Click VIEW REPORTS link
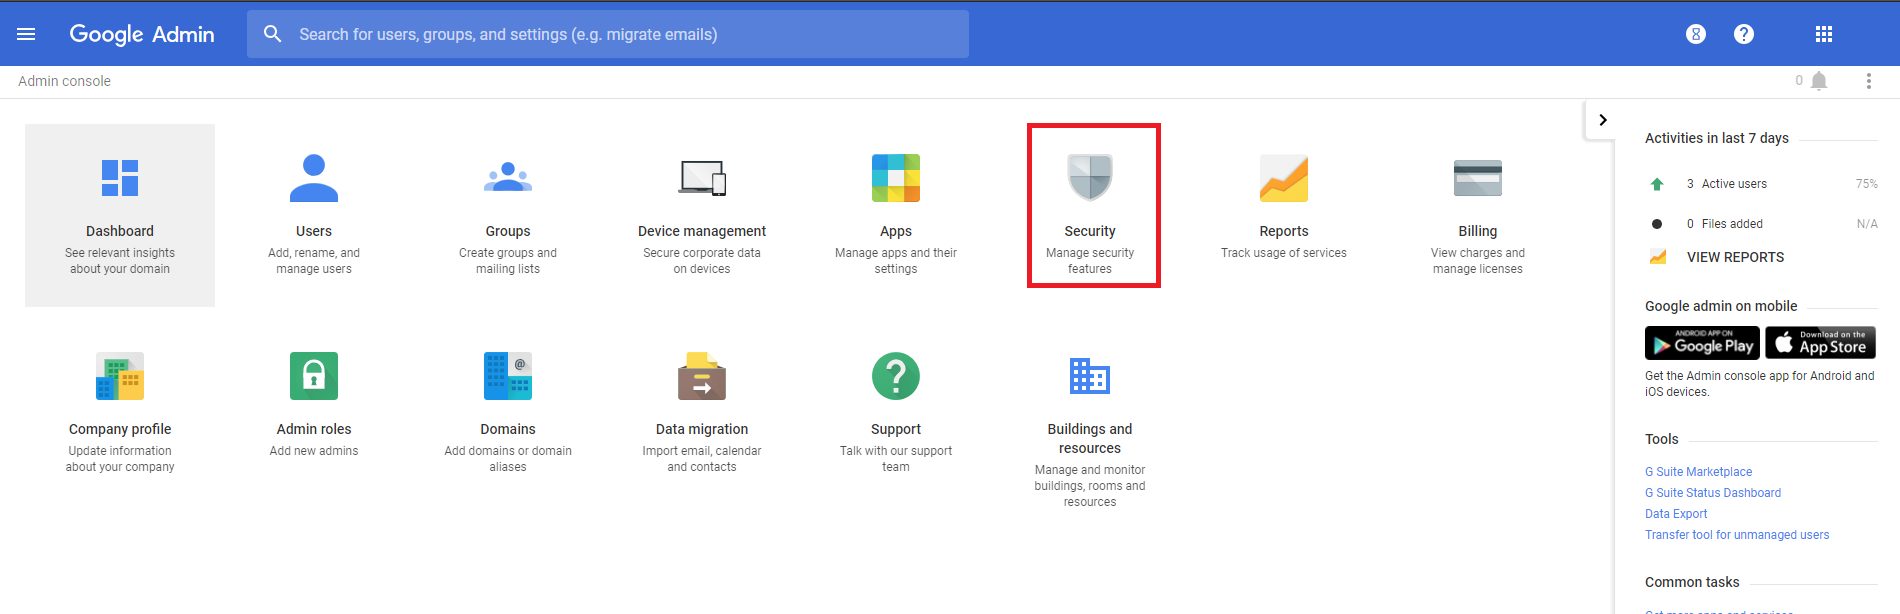1900x614 pixels. [1735, 257]
